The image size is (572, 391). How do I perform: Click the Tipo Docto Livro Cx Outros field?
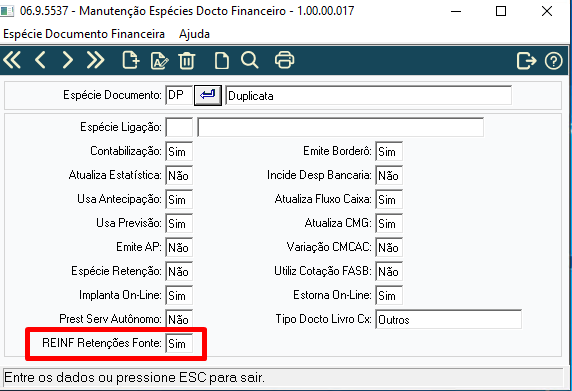[448, 320]
